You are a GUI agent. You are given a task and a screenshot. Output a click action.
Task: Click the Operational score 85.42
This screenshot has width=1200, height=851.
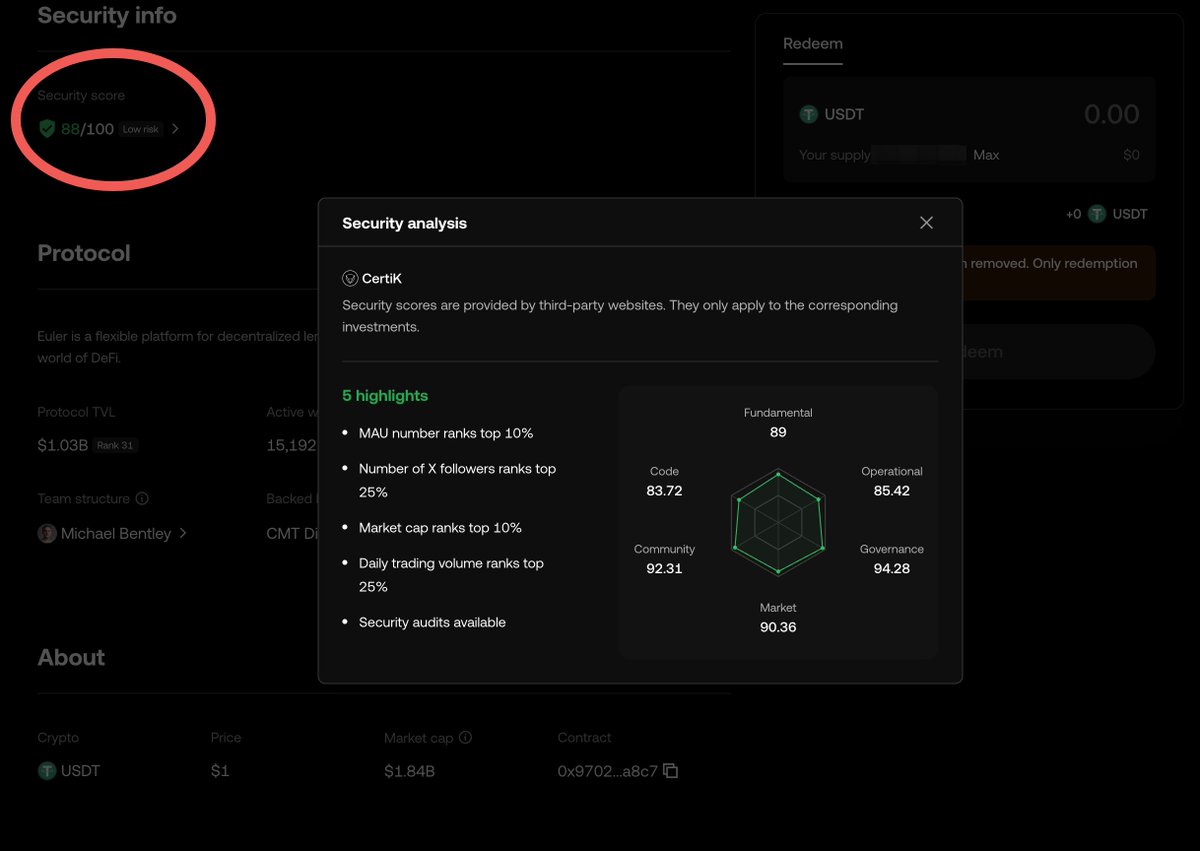point(891,491)
